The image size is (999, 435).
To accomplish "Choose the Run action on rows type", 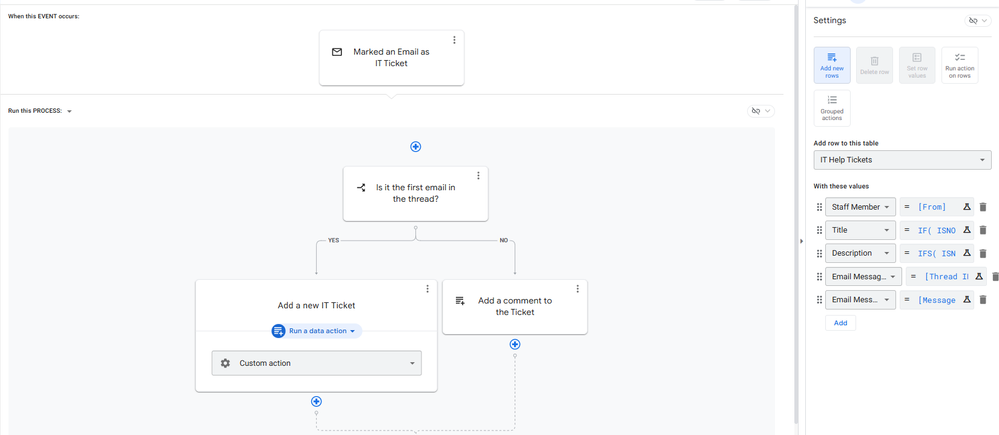I will [959, 65].
